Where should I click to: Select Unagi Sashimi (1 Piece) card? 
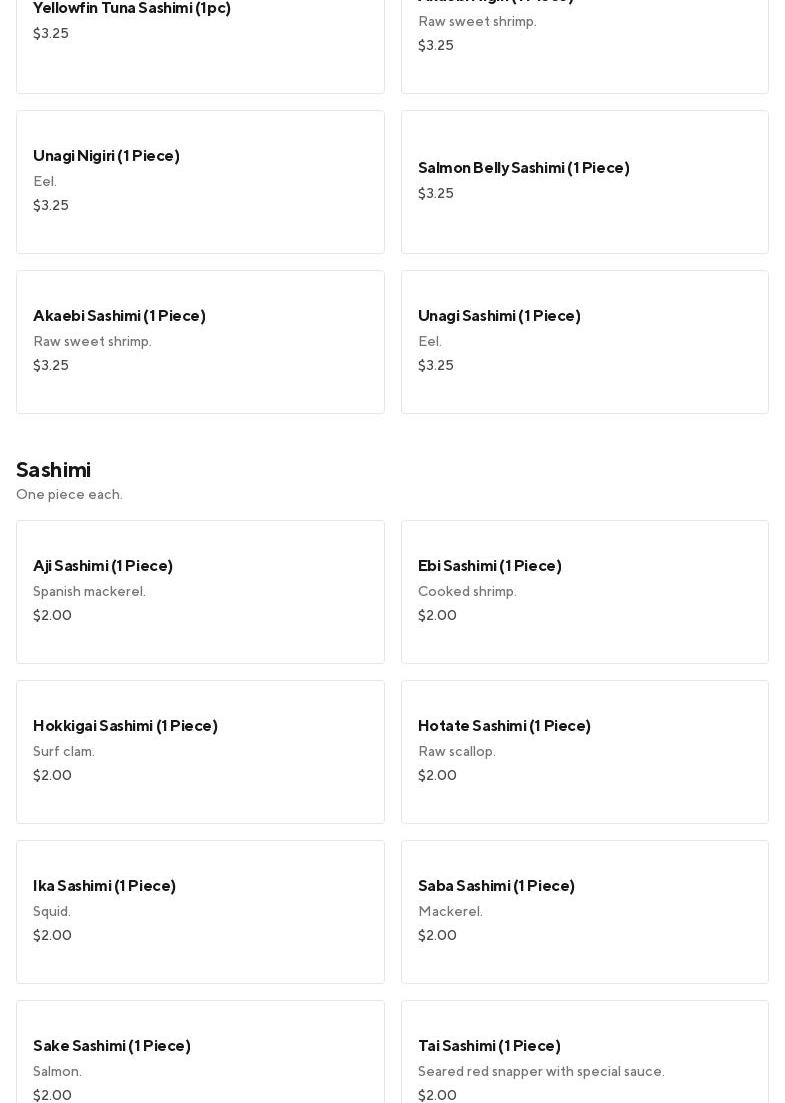click(584, 341)
